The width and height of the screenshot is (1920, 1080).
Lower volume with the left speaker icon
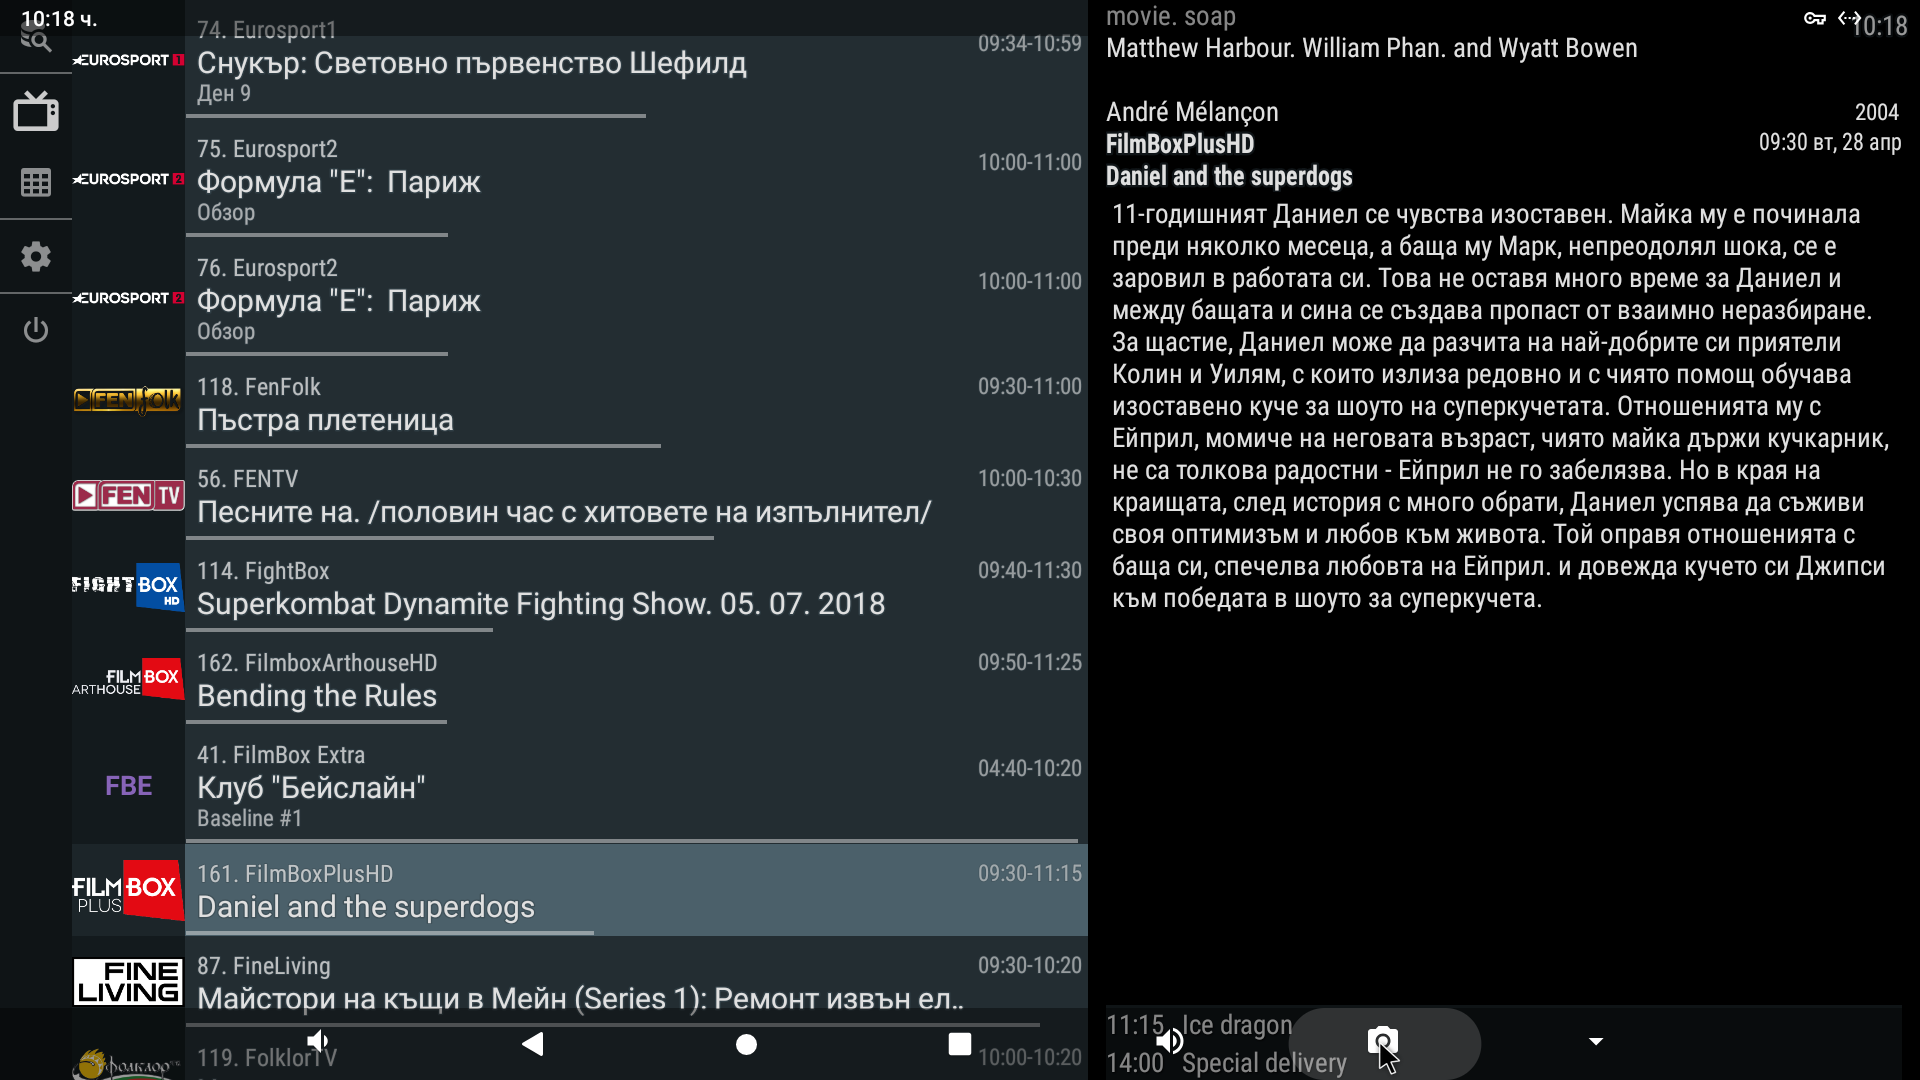click(x=318, y=1041)
